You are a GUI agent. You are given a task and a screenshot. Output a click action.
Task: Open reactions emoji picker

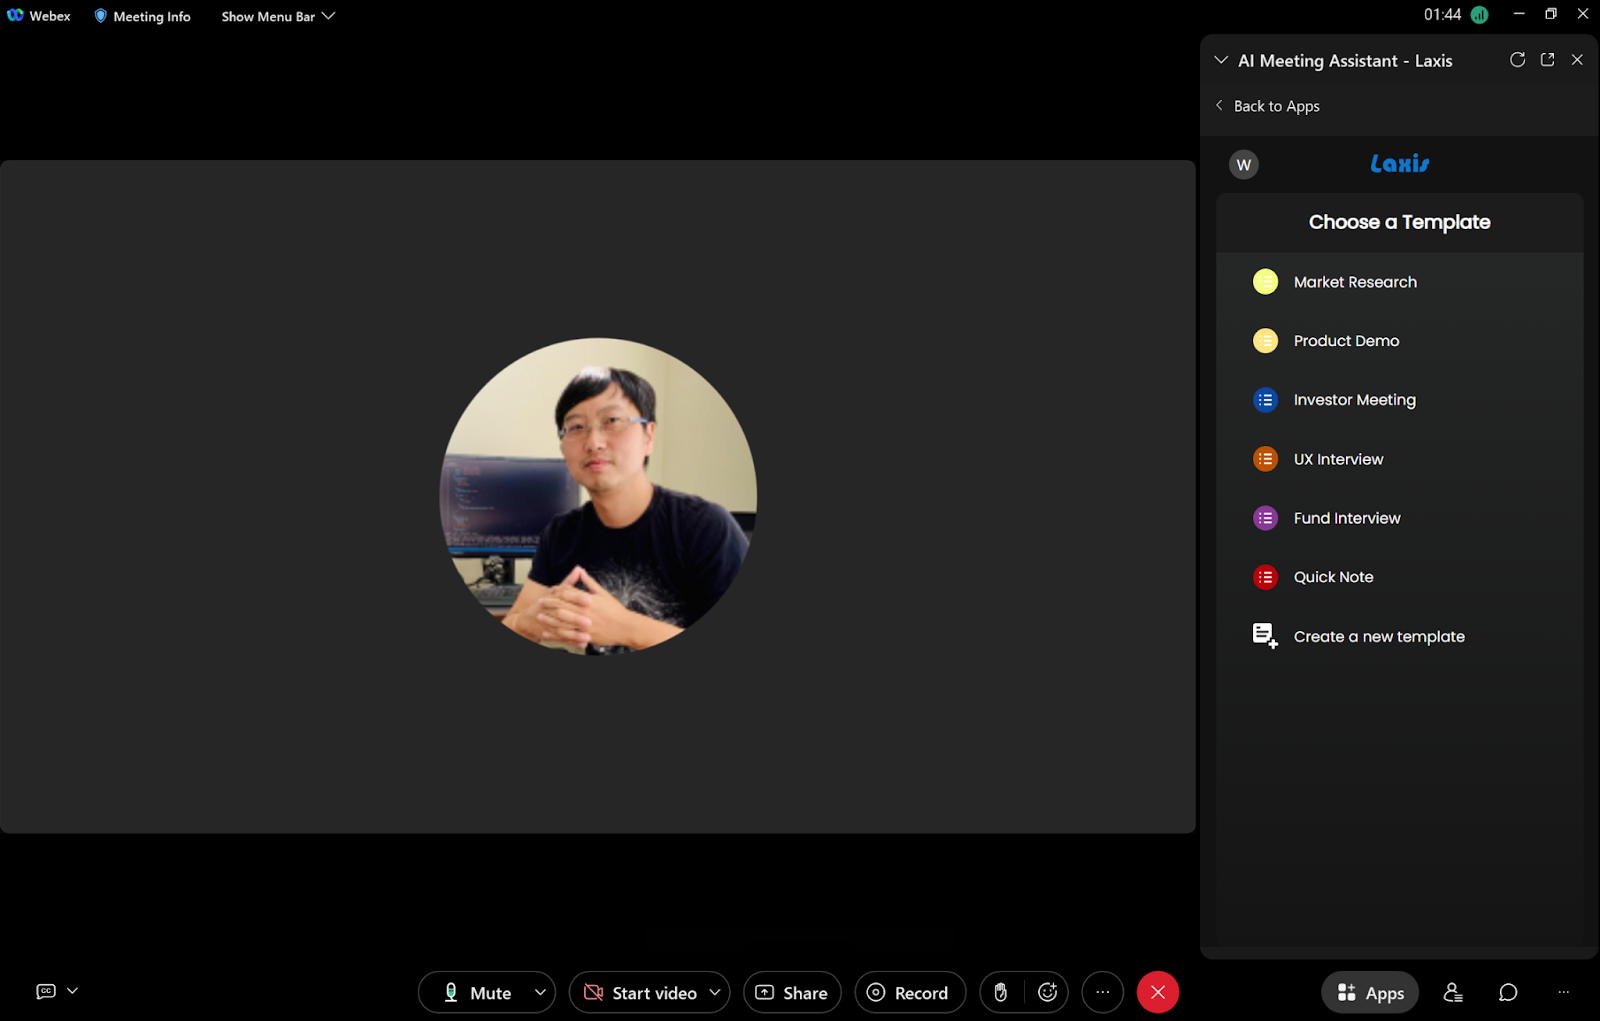click(1047, 992)
